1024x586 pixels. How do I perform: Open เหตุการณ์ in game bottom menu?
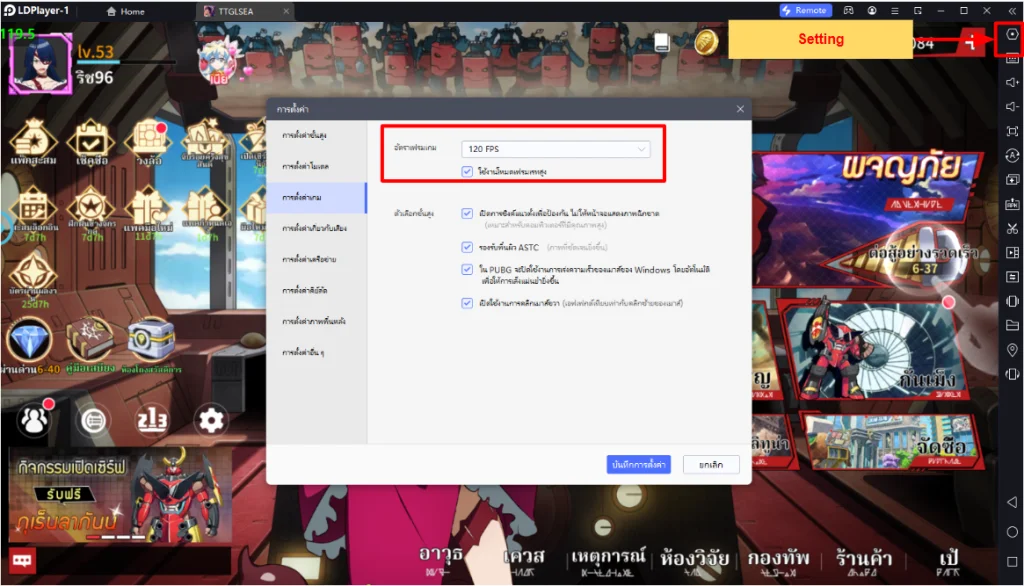(608, 561)
